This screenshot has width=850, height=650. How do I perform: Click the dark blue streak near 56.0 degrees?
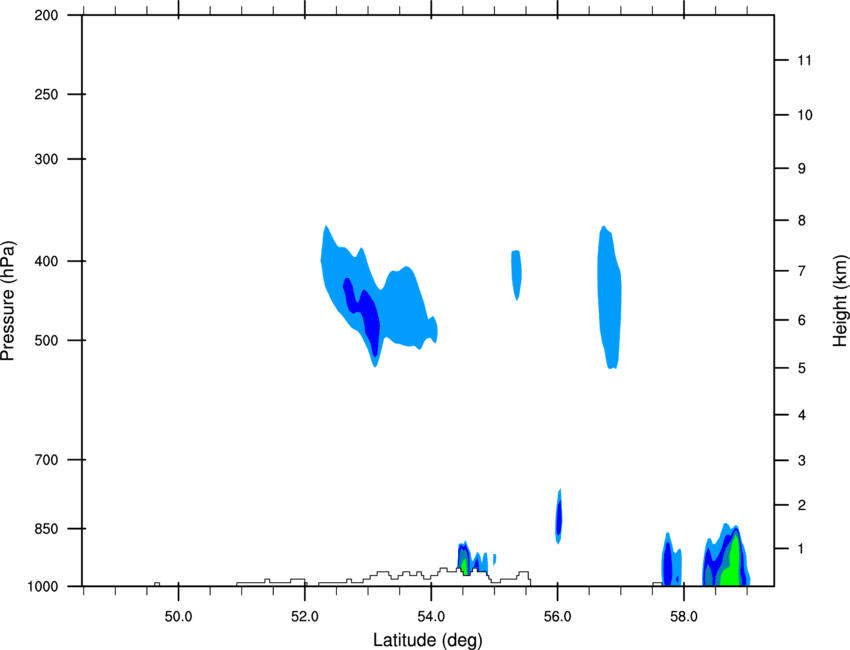(x=559, y=518)
